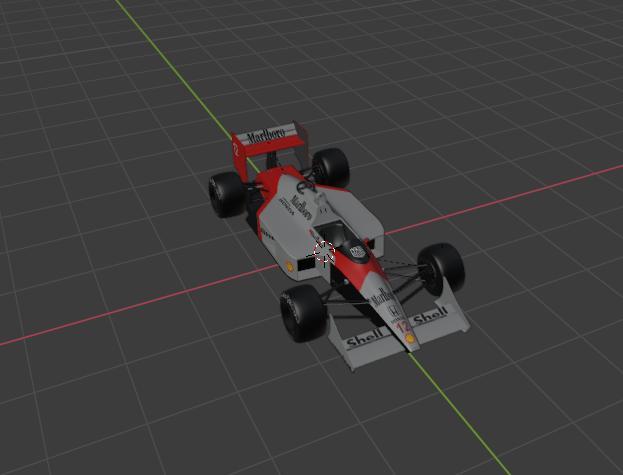Image resolution: width=623 pixels, height=475 pixels.
Task: Click the 3D cursor crosshair near the cockpit
Action: click(x=325, y=252)
